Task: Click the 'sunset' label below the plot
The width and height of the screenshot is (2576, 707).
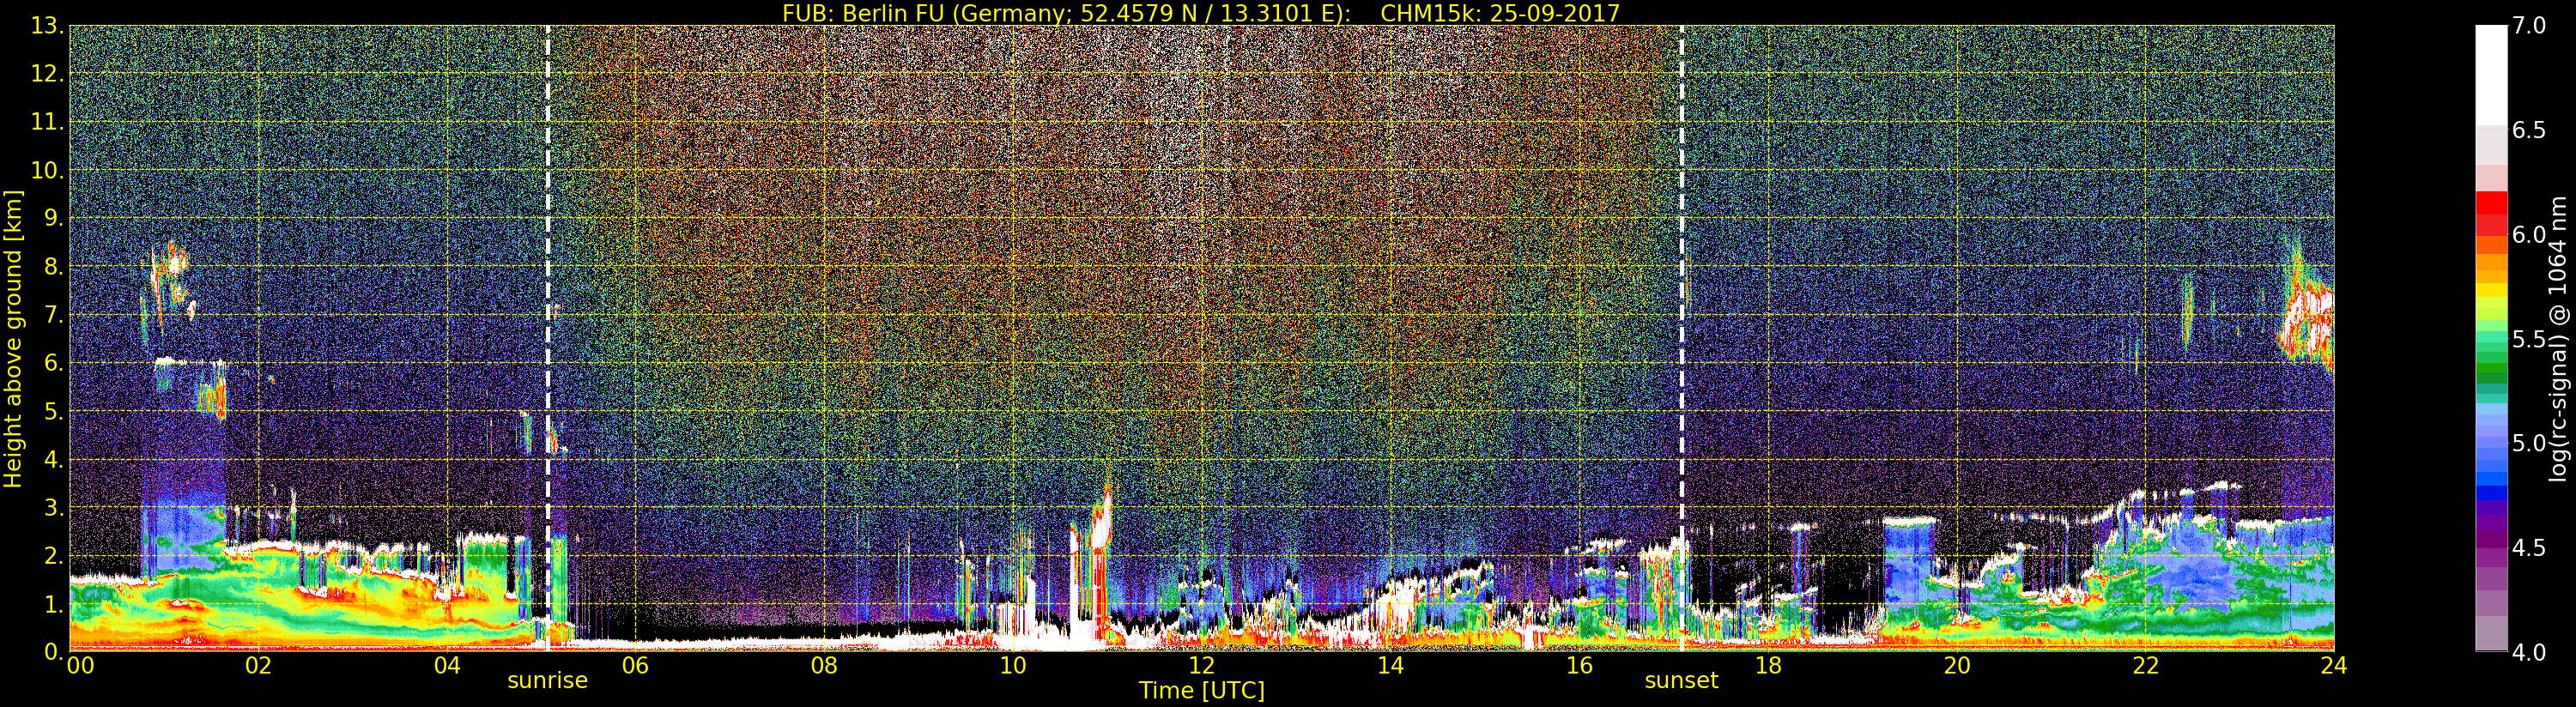Action: [1681, 681]
